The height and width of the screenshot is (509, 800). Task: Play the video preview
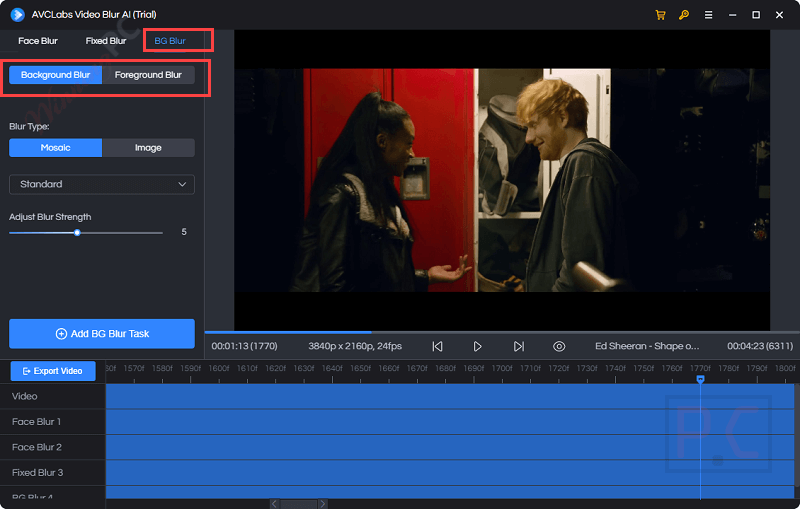[x=477, y=346]
